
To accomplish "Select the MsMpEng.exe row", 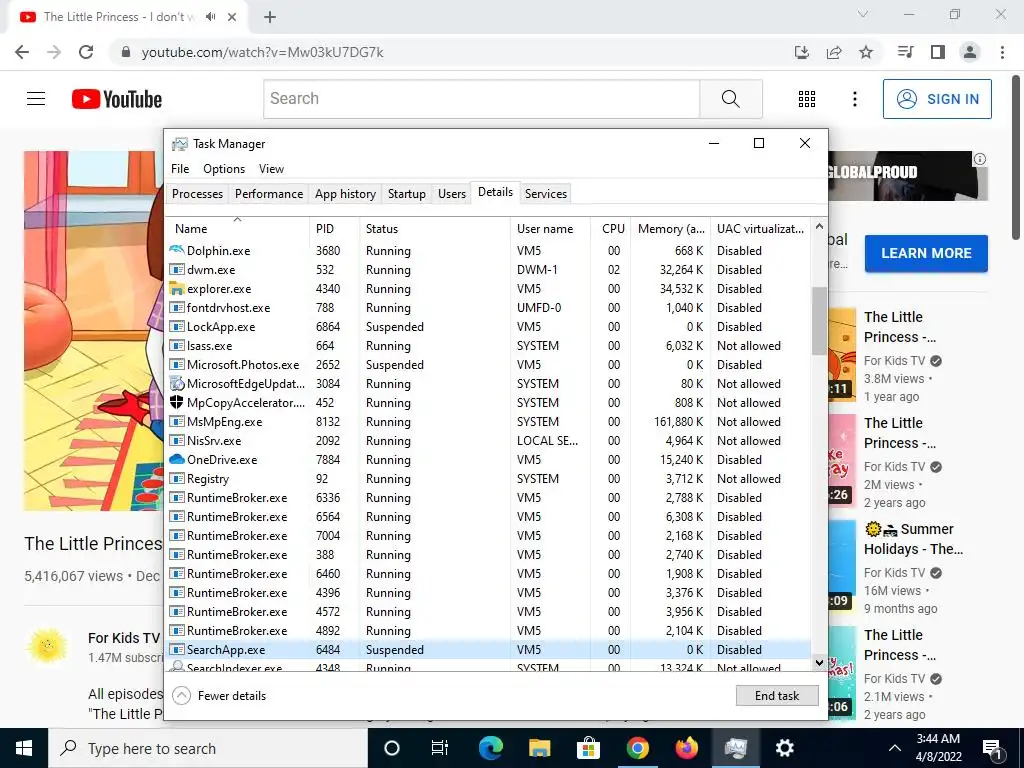I will coord(488,421).
